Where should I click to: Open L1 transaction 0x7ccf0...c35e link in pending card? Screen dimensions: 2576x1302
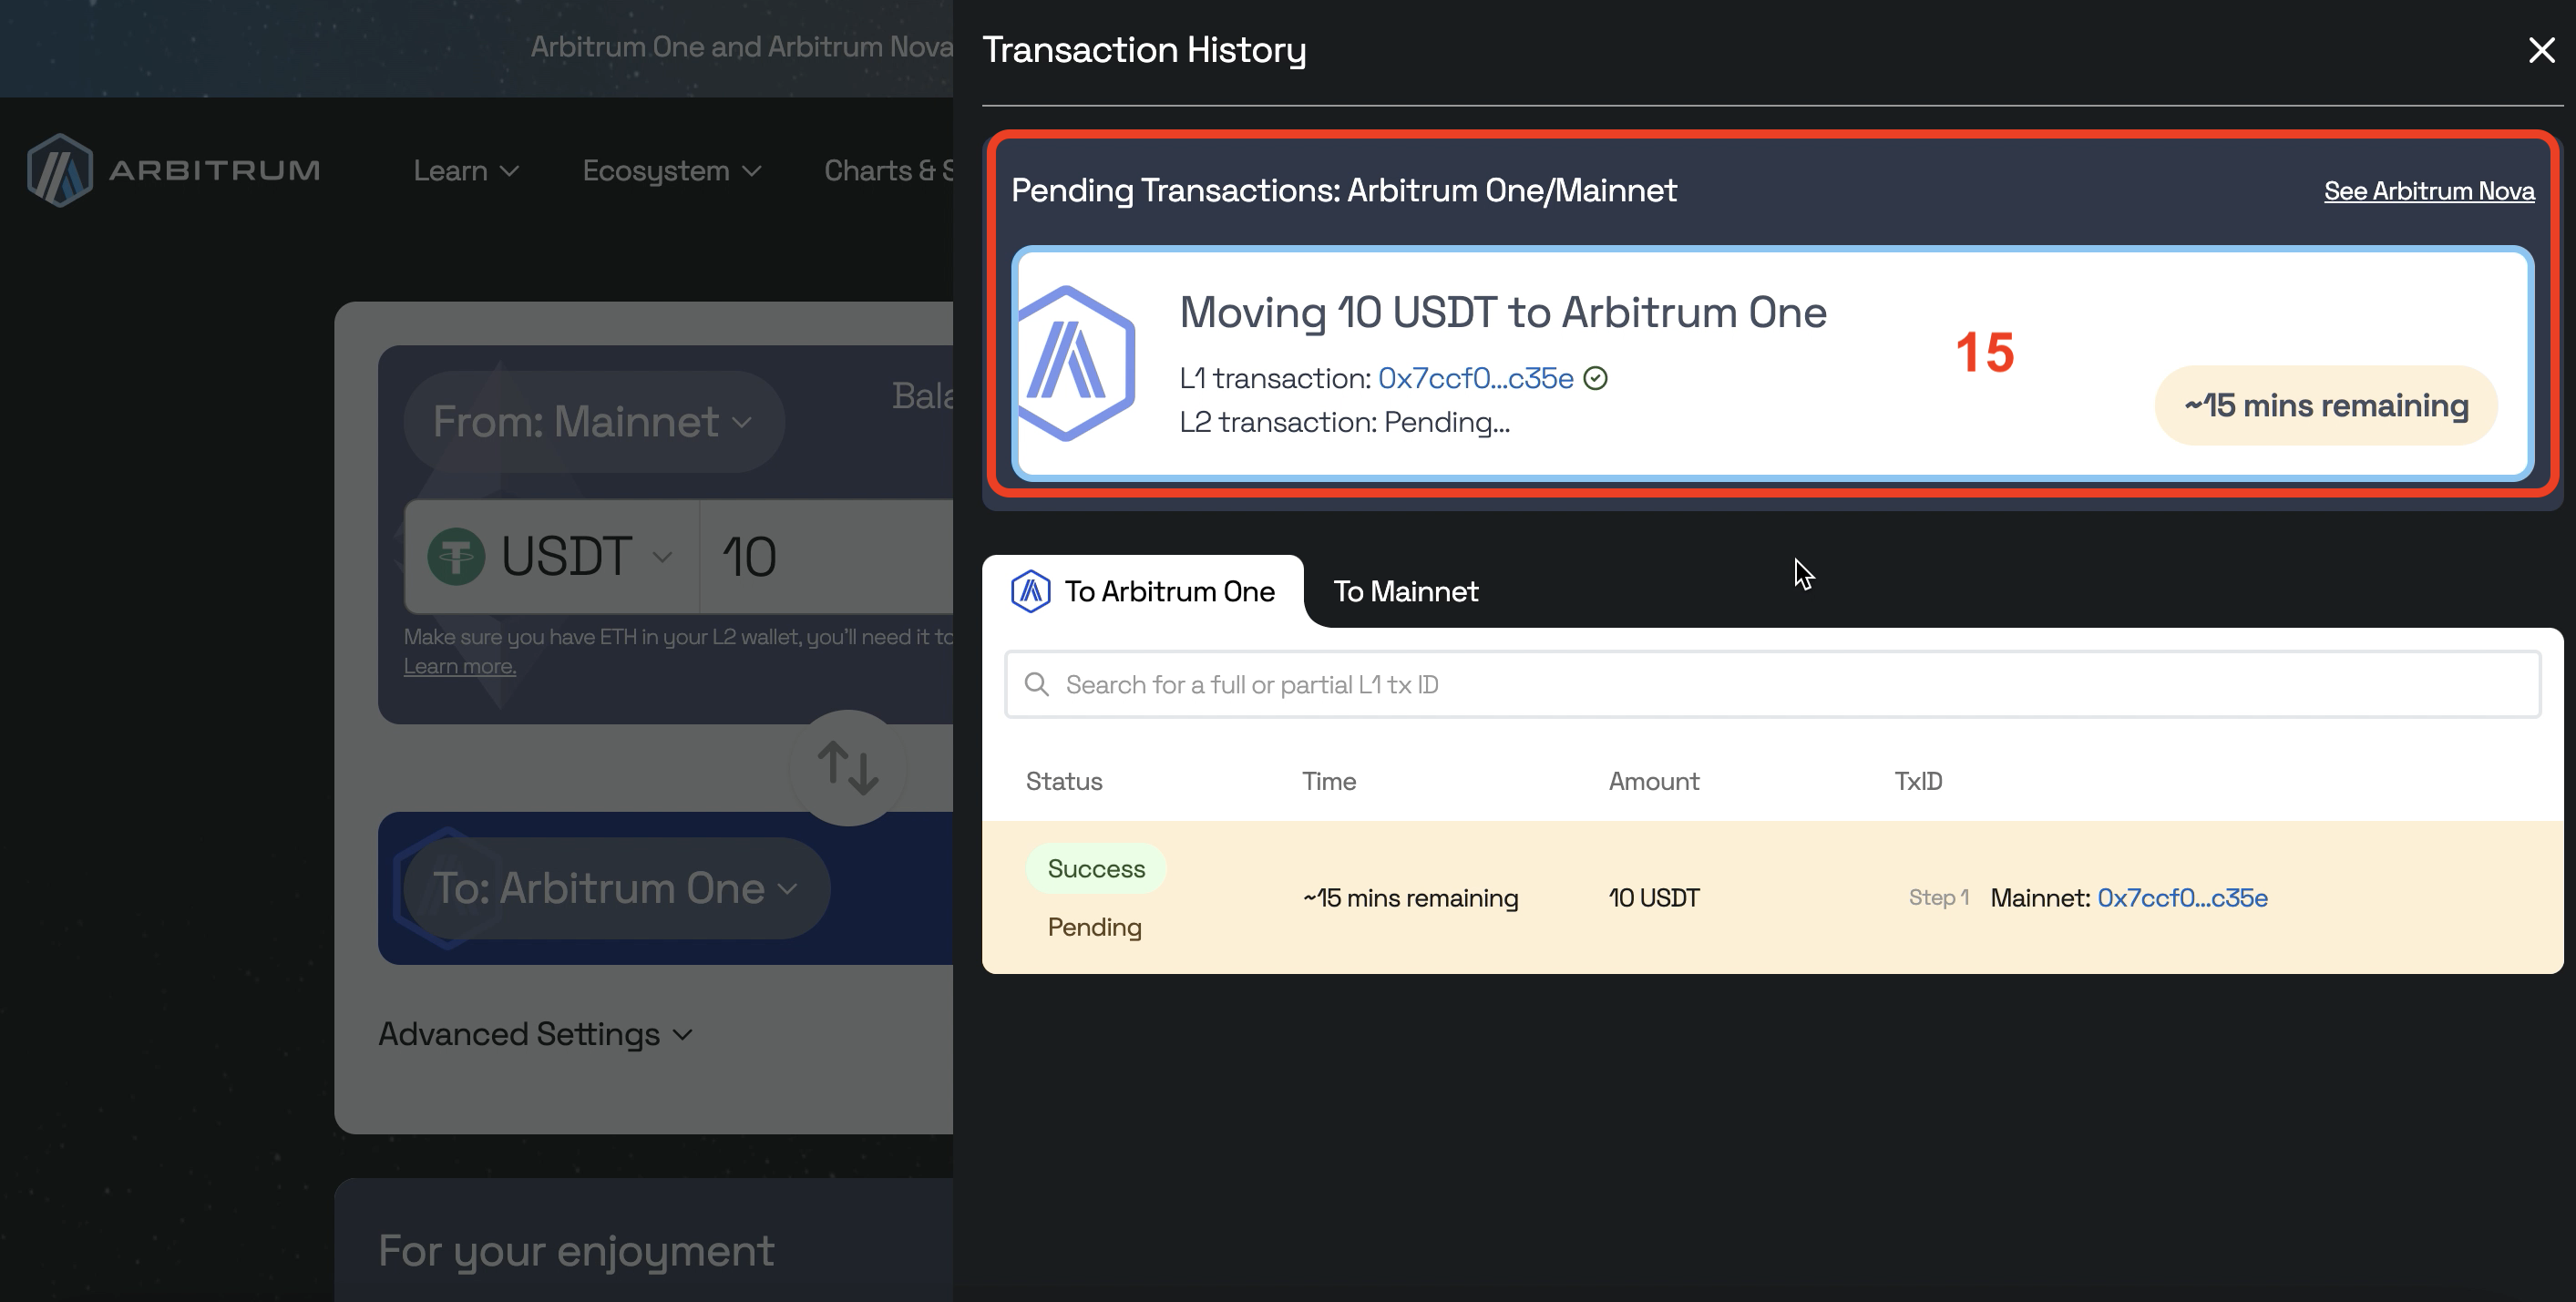pos(1475,378)
